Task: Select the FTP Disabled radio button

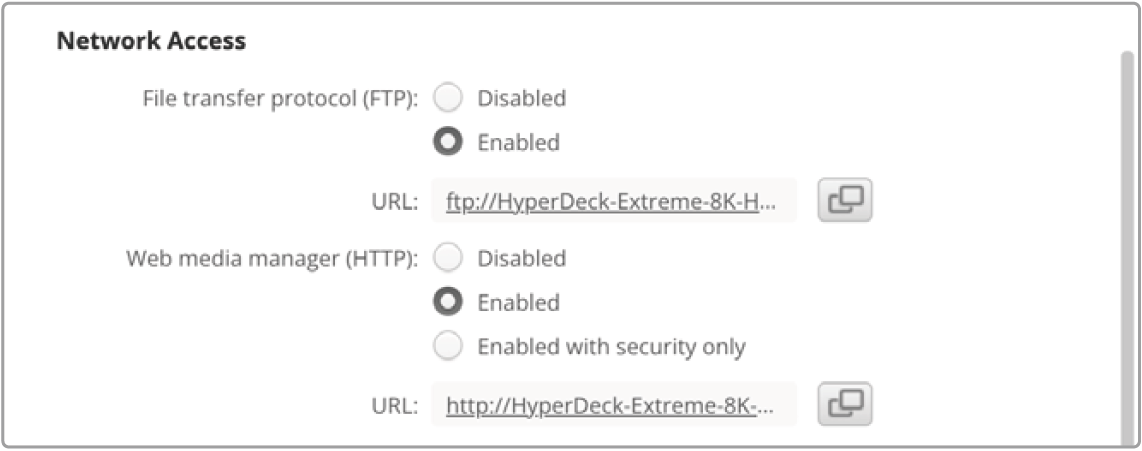Action: point(447,98)
